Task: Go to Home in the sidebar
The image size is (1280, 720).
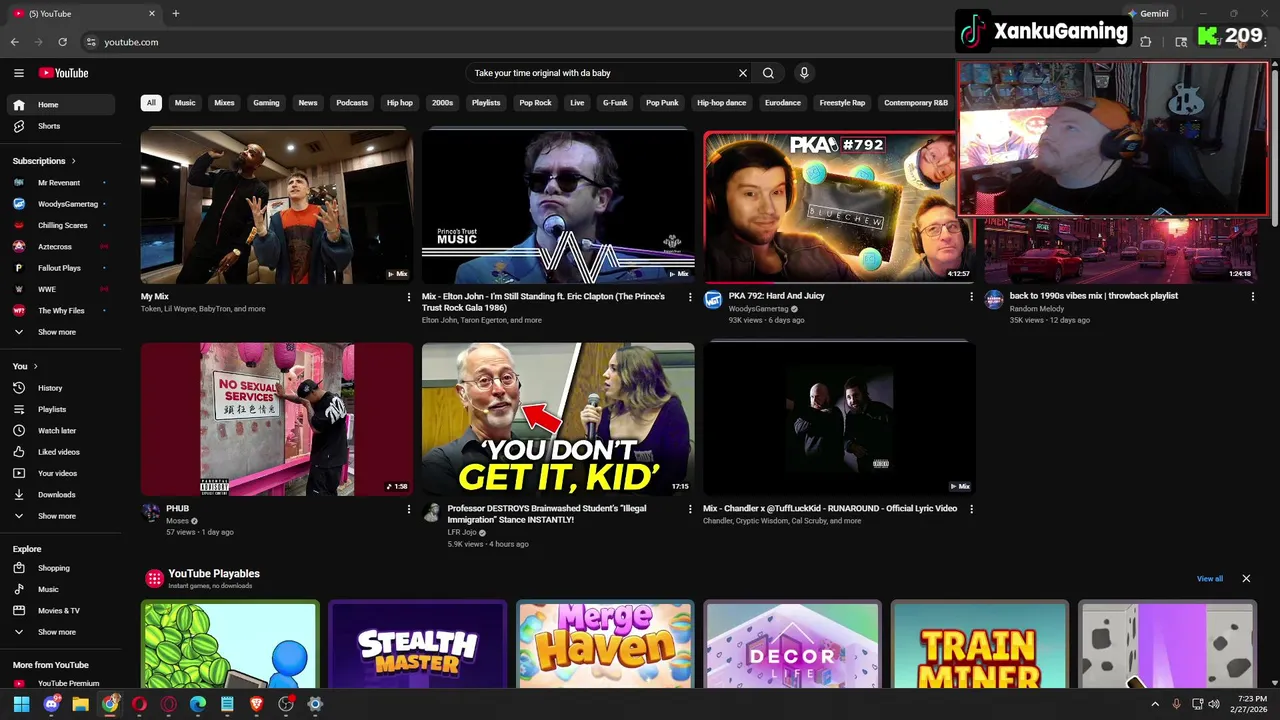Action: [x=60, y=104]
